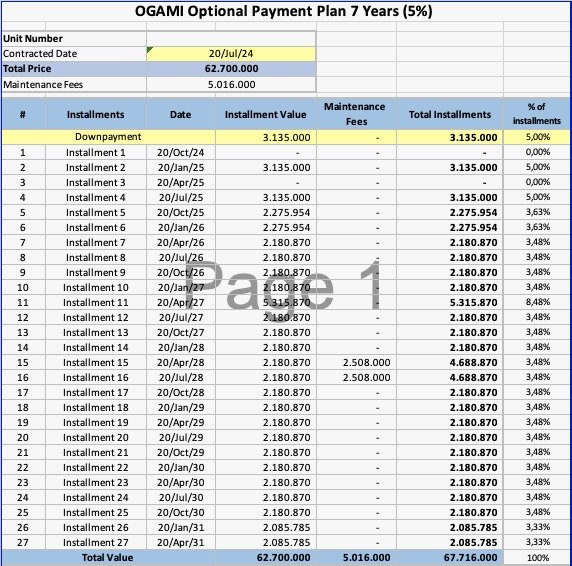The image size is (572, 566).
Task: Select the date 20/Jul/25
Action: click(x=181, y=197)
